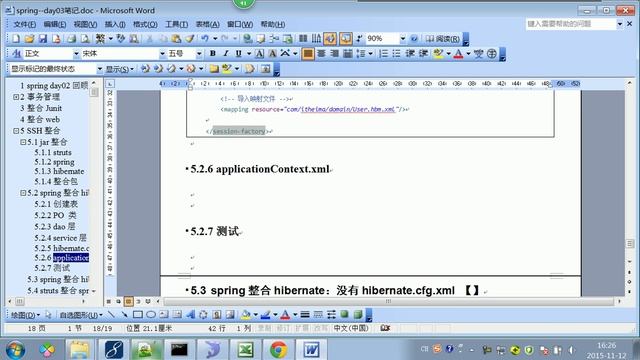Screen dimensions: 640x360
Task: Open the 显示(S) dropdown in the reviewing toolbar
Action: pos(120,69)
